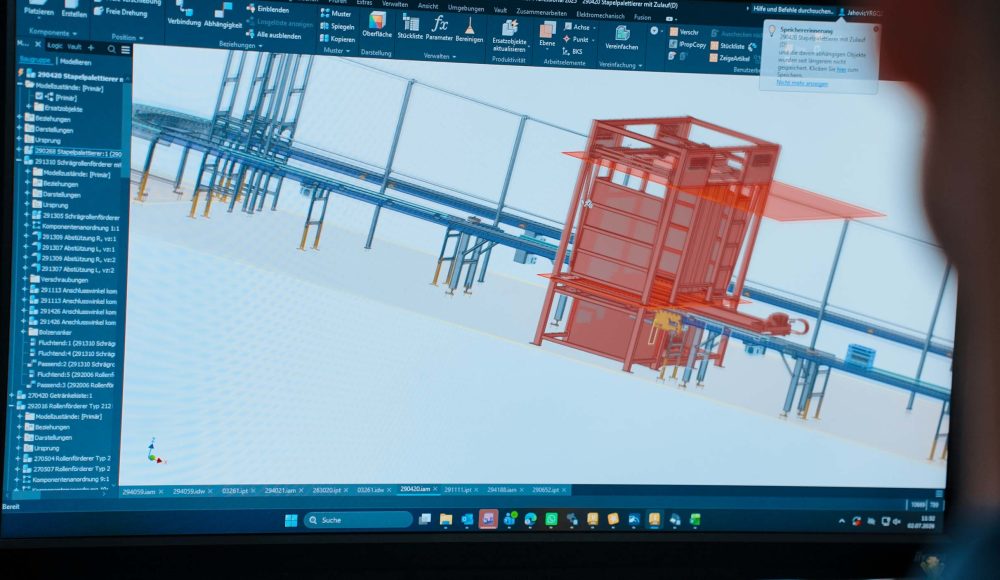The image size is (1000, 580).
Task: Collapse the 292016 Rollenförderer Typ 212 node
Action: pos(11,406)
